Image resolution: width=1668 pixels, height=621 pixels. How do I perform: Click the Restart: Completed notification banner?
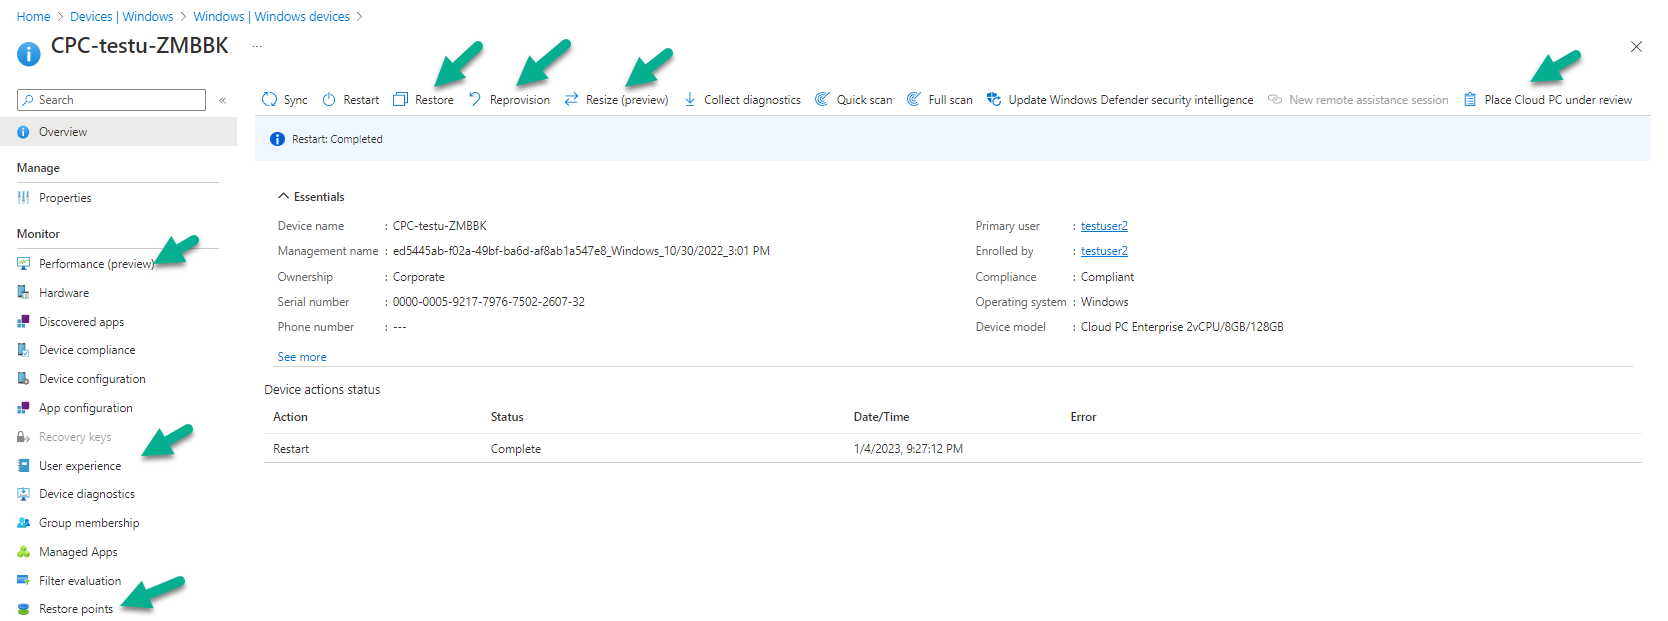(x=953, y=139)
